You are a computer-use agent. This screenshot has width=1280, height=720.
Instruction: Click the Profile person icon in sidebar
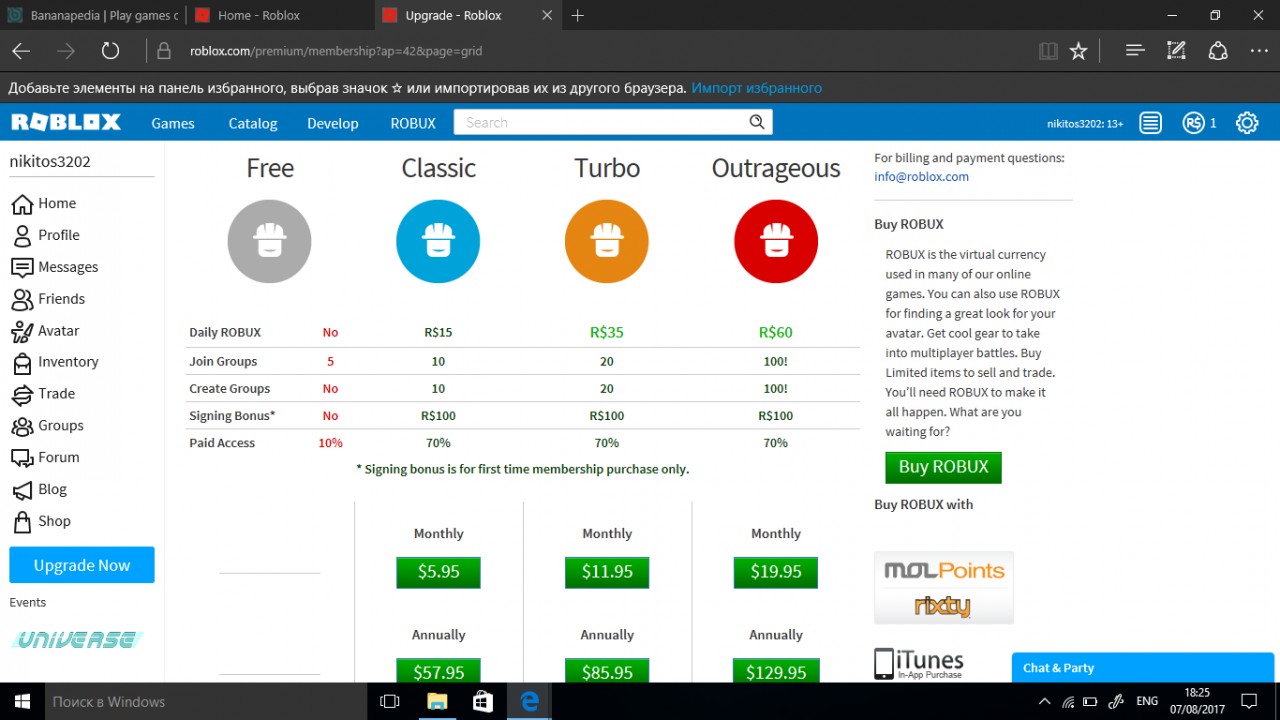click(22, 236)
